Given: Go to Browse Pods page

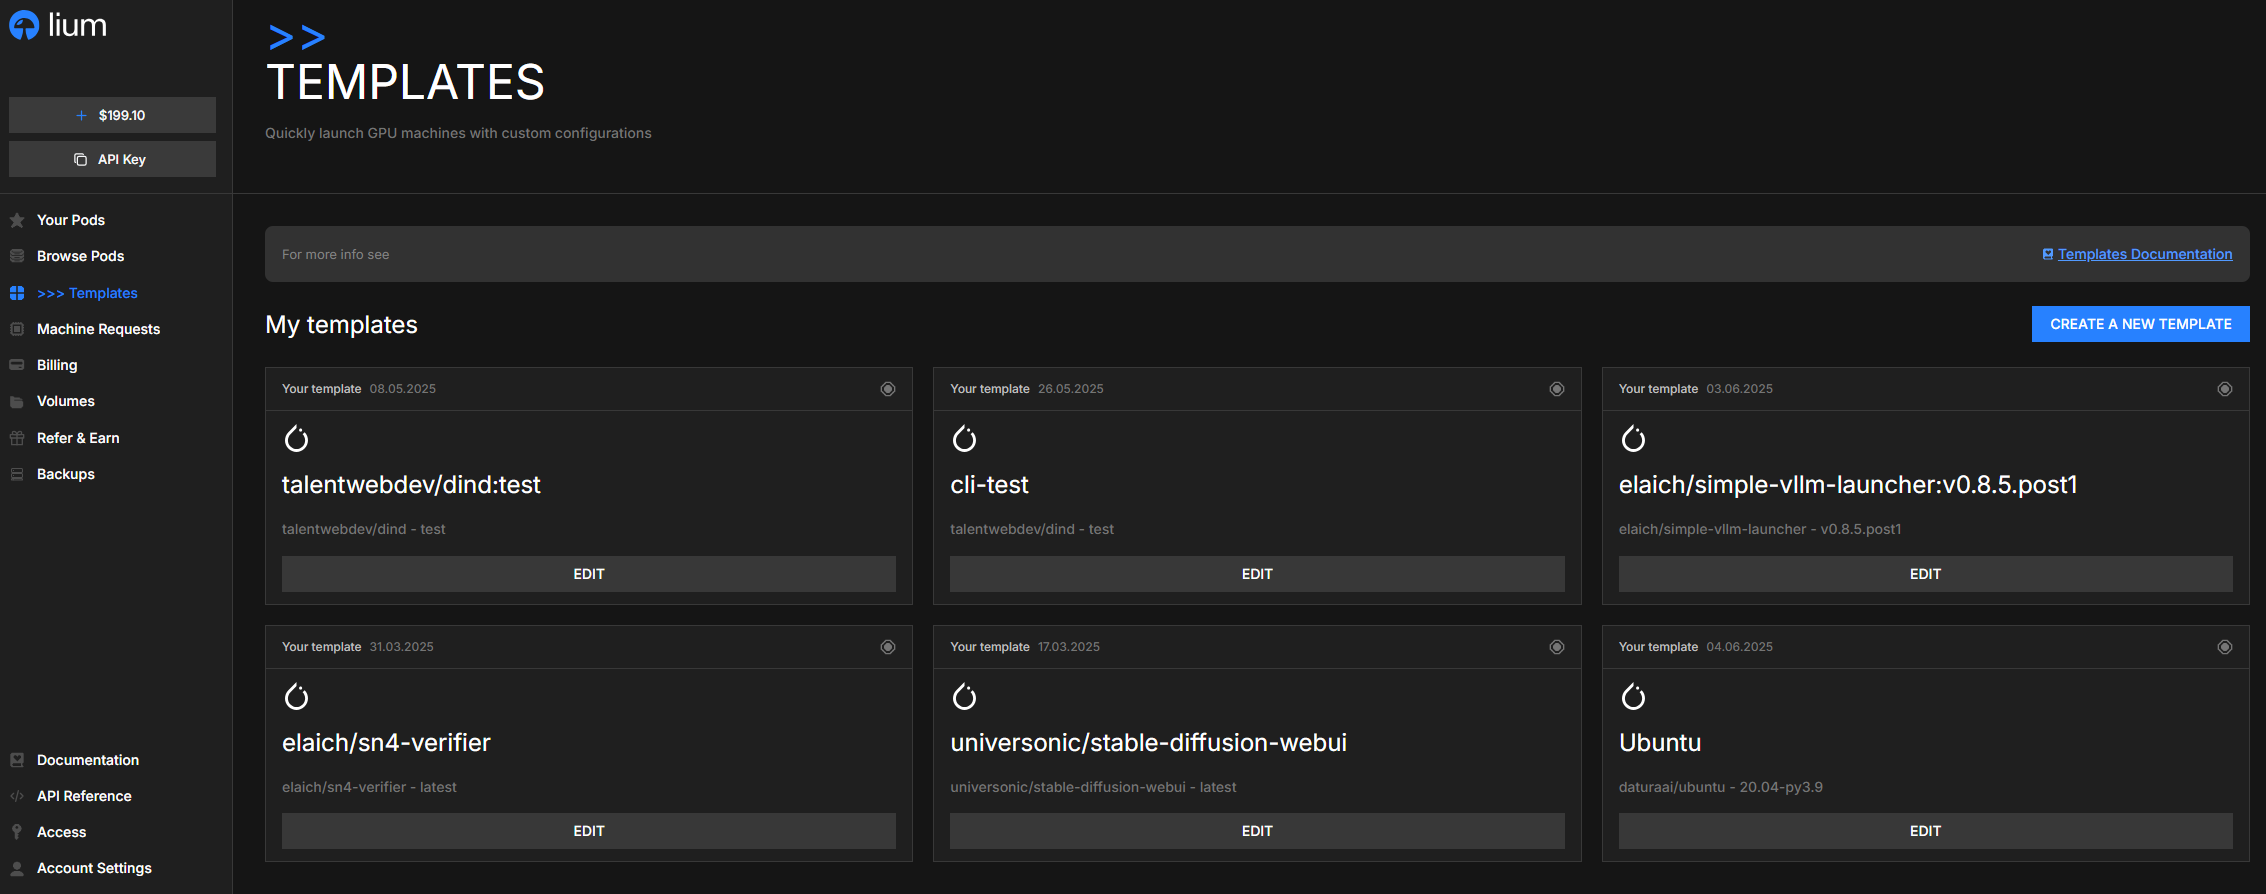Looking at the screenshot, I should click(x=80, y=256).
